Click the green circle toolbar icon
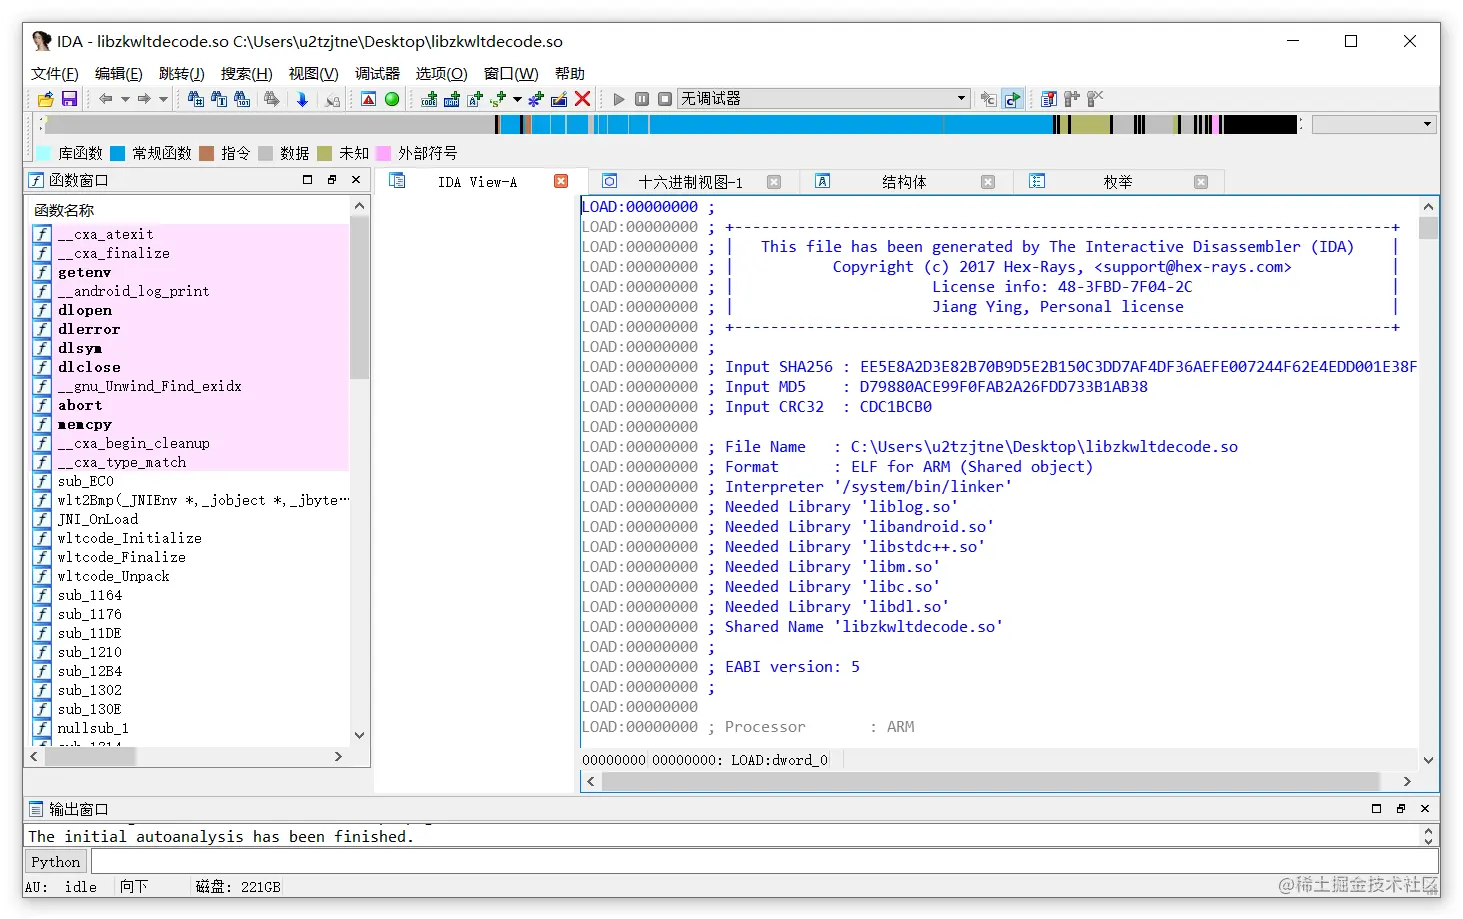The image size is (1463, 919). point(392,99)
